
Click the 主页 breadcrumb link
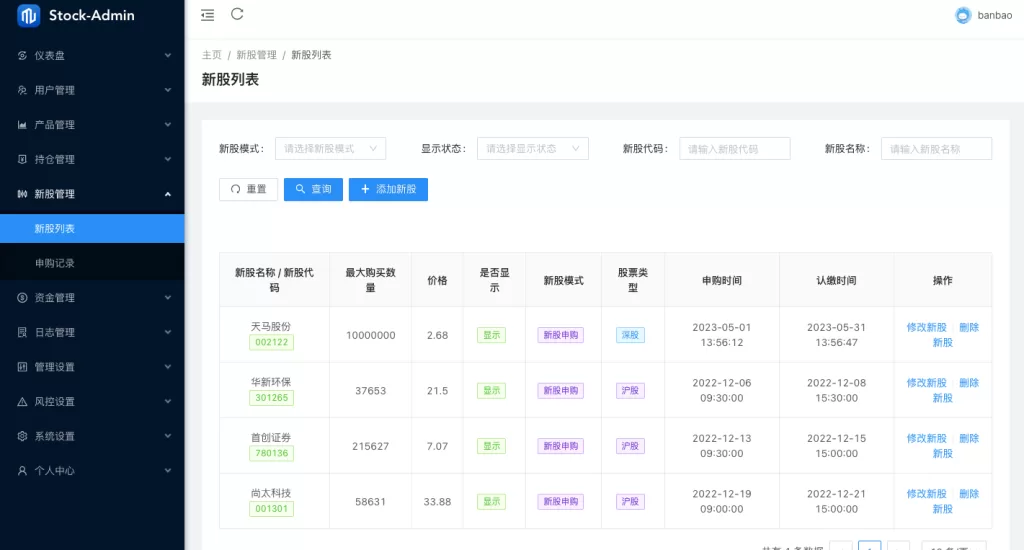(x=212, y=55)
